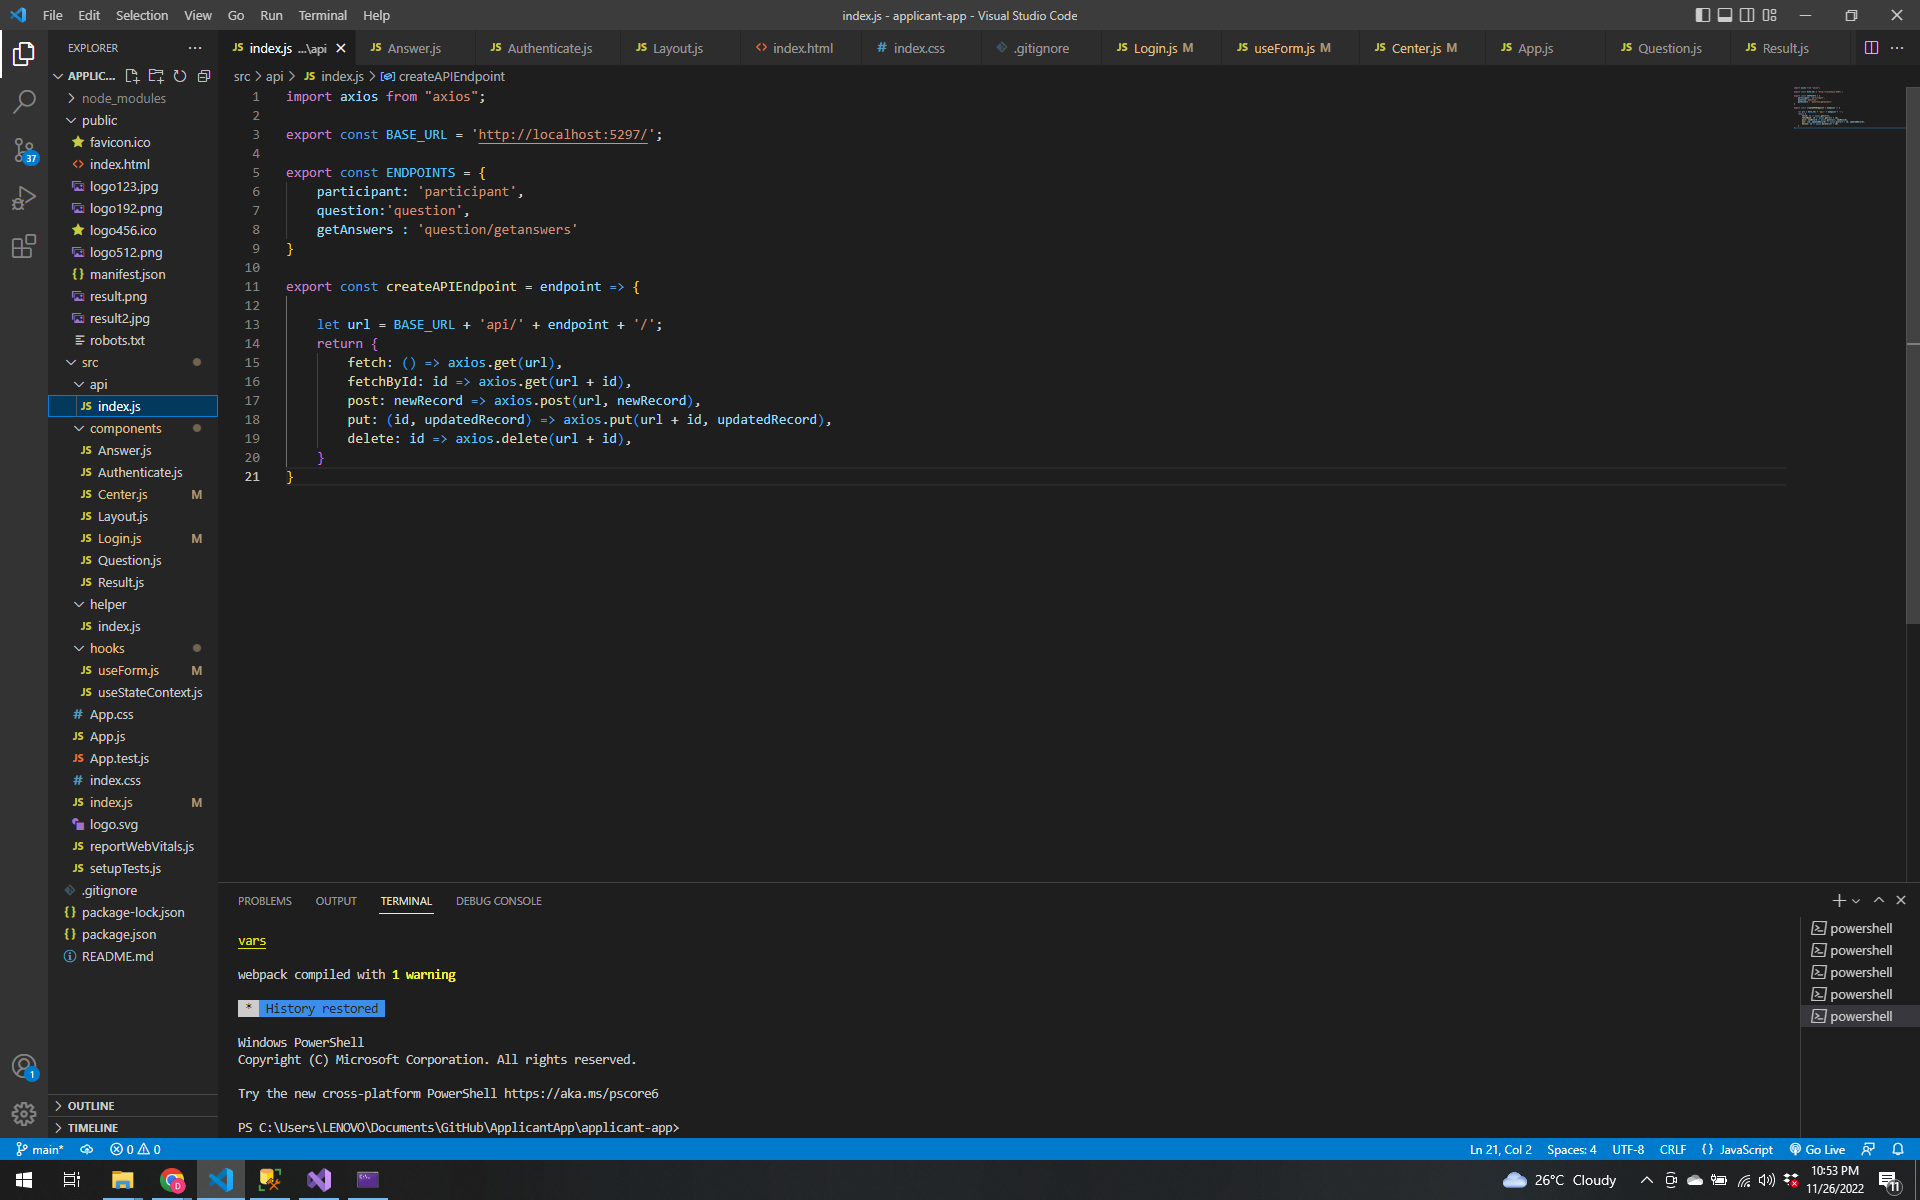The width and height of the screenshot is (1920, 1200).
Task: Expand the node_modules folder
Action: point(124,97)
